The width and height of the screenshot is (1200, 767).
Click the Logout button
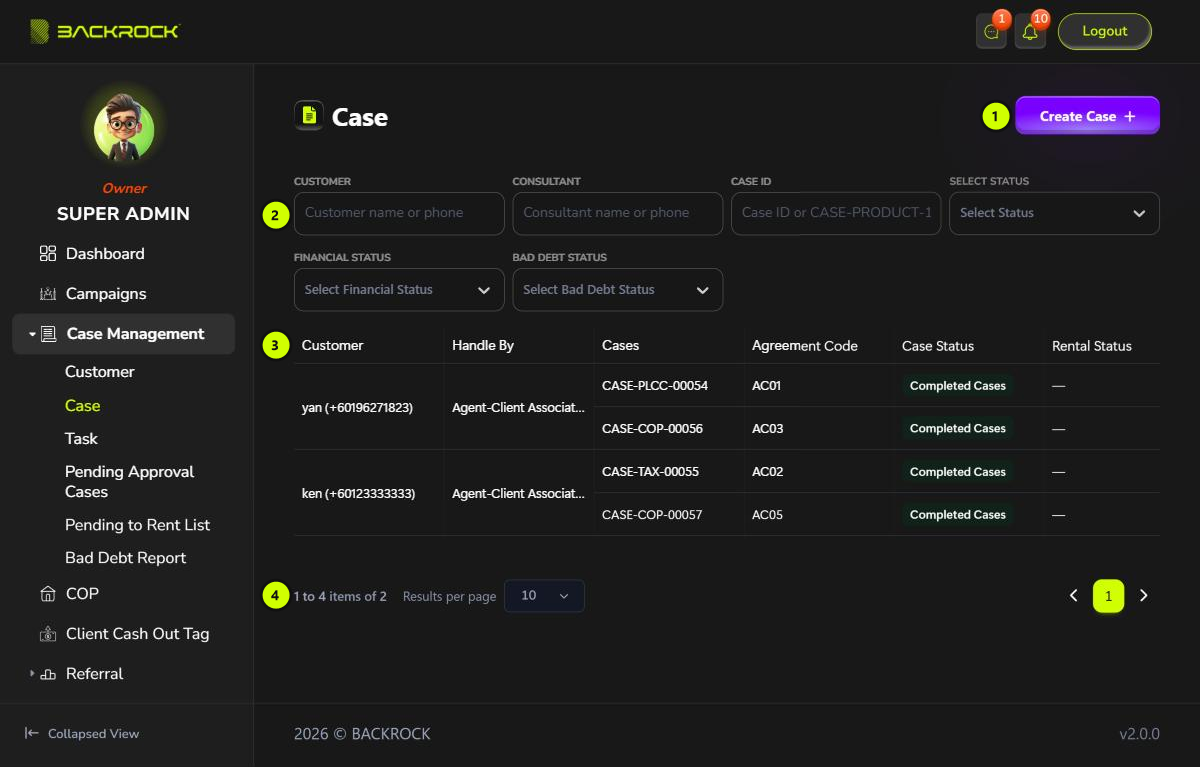[1105, 32]
